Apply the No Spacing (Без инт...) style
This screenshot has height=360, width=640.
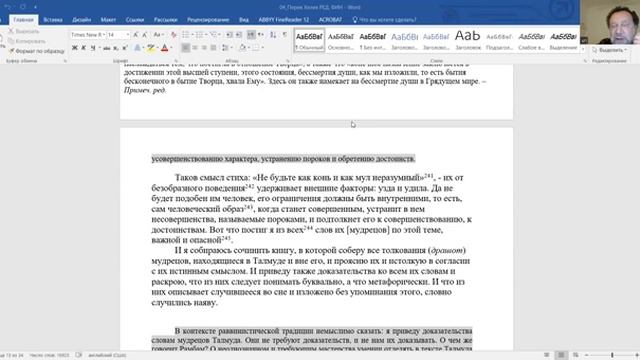tap(373, 40)
